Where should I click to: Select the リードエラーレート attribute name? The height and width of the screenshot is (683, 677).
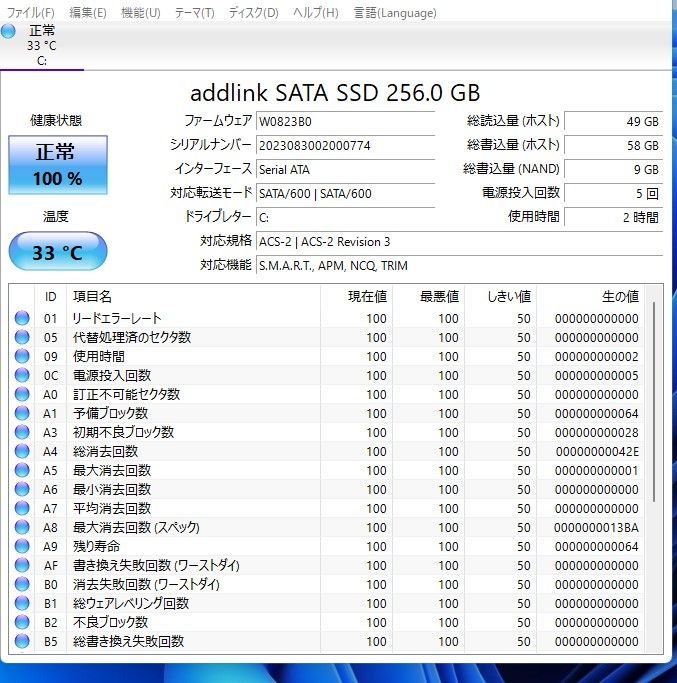coord(116,318)
